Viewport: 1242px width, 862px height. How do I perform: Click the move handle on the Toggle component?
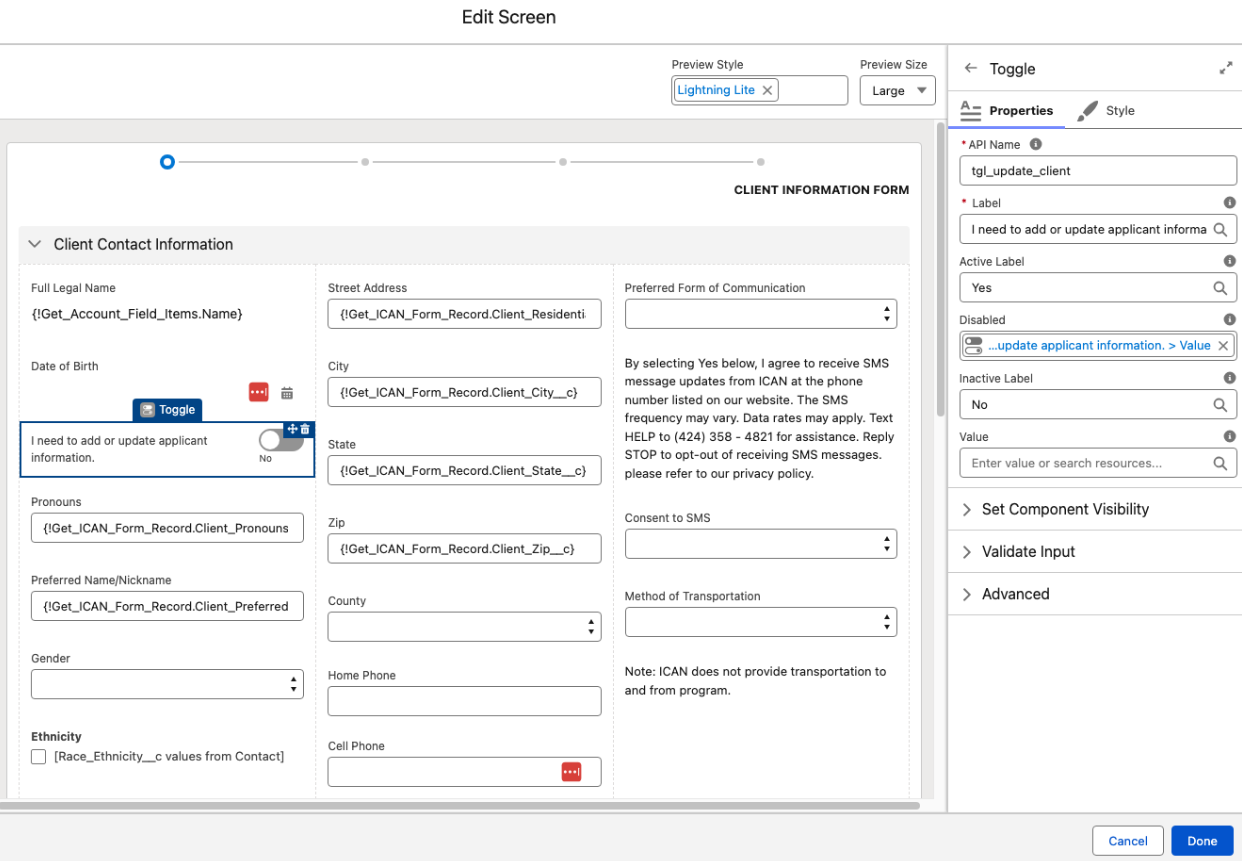click(293, 429)
